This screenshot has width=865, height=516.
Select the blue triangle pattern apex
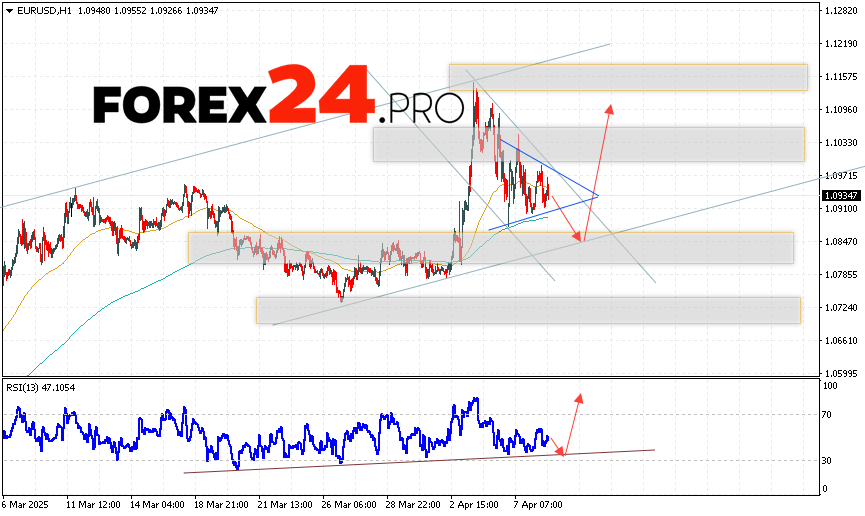(596, 195)
